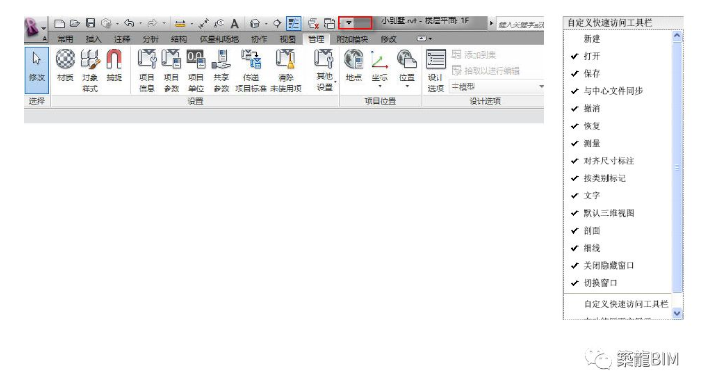
Task: Click 传递项目标准 (Transfer Project Standards)
Action: click(x=251, y=71)
